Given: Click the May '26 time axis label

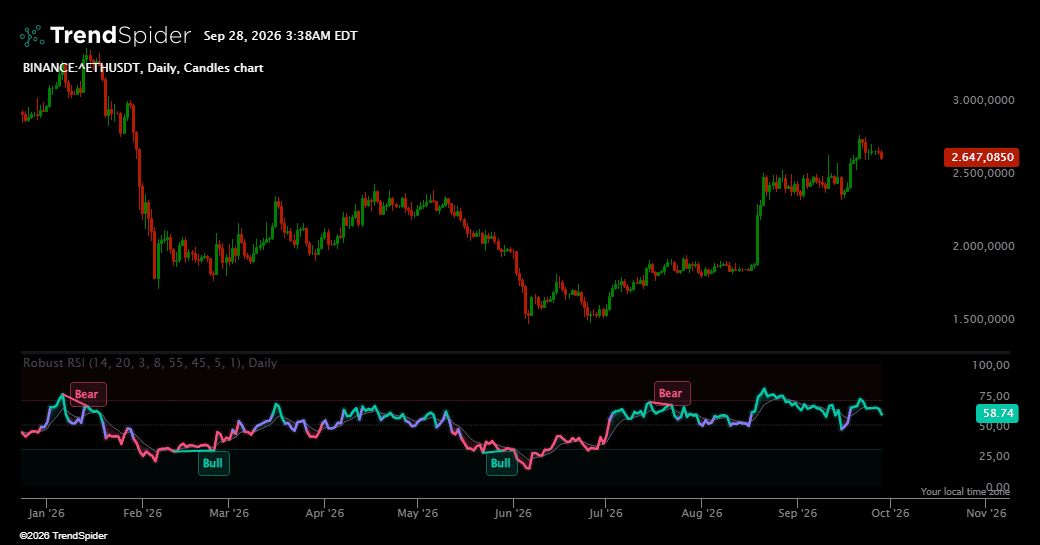Looking at the screenshot, I should click(418, 513).
